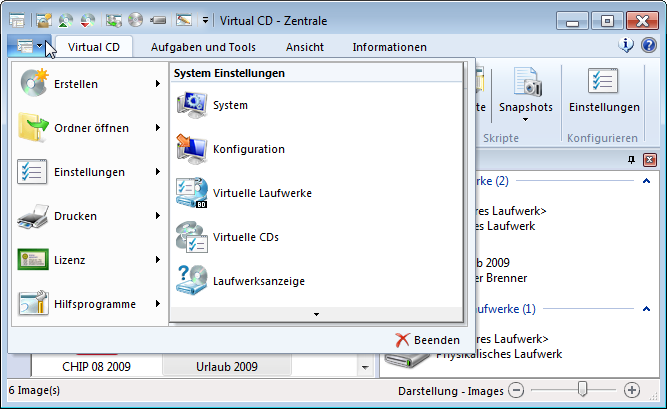Switch to the Ansicht tab
Screen dimensions: 667x409
(x=305, y=47)
